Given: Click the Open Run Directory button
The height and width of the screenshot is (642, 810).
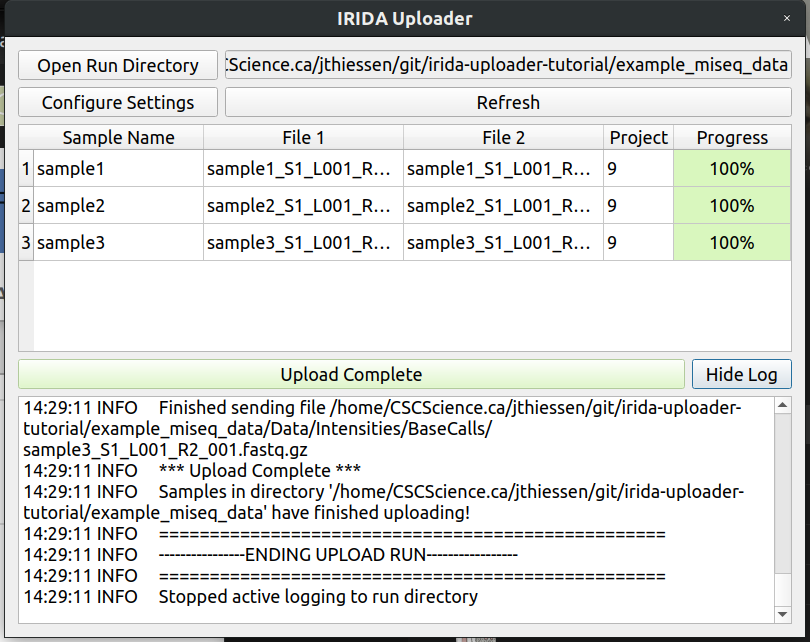Looking at the screenshot, I should (x=118, y=65).
